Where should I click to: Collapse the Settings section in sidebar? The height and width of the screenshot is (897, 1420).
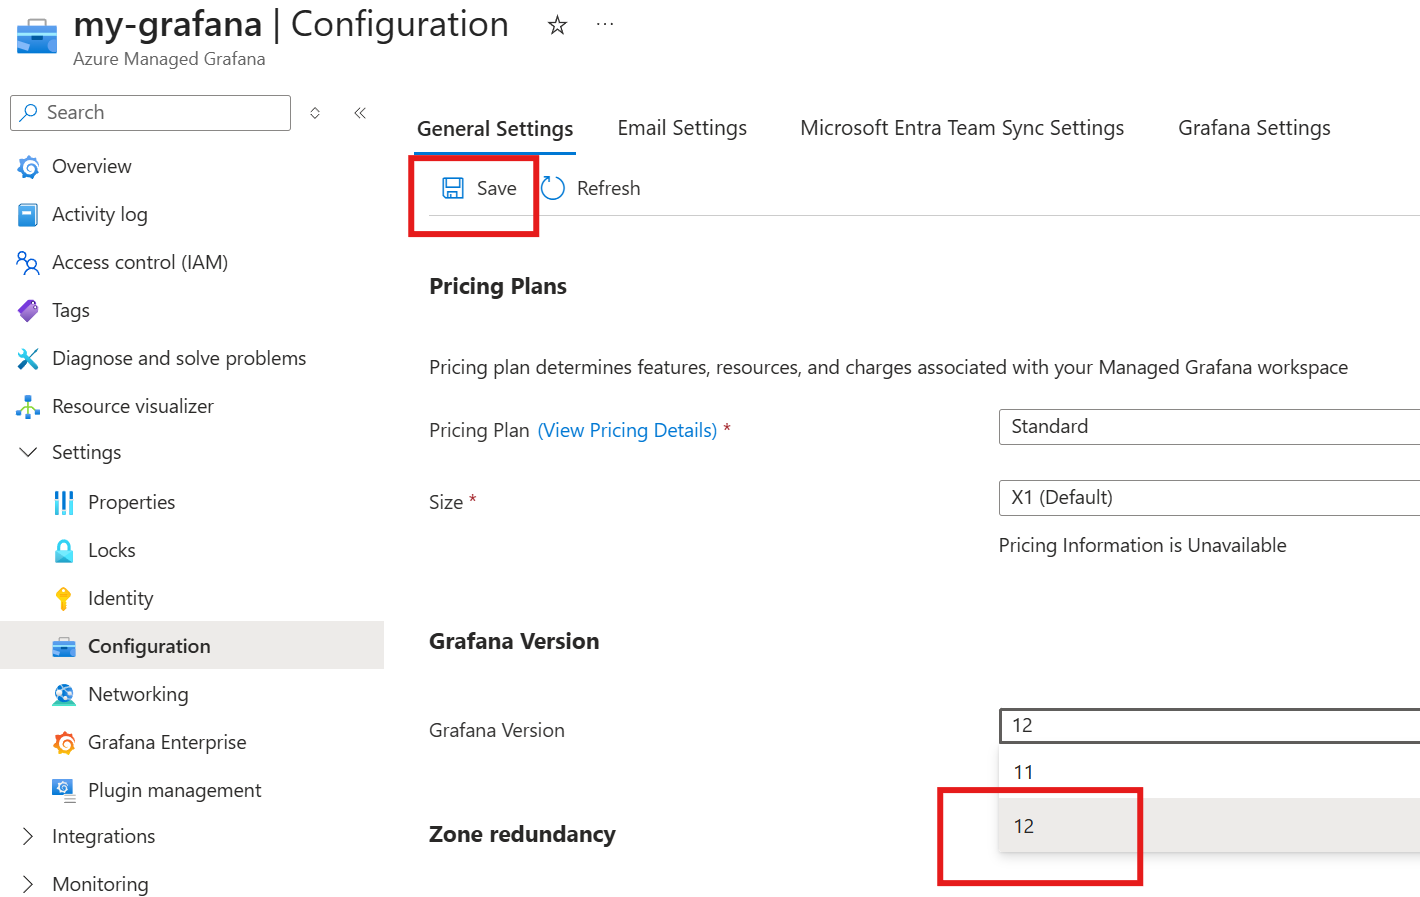[x=28, y=452]
